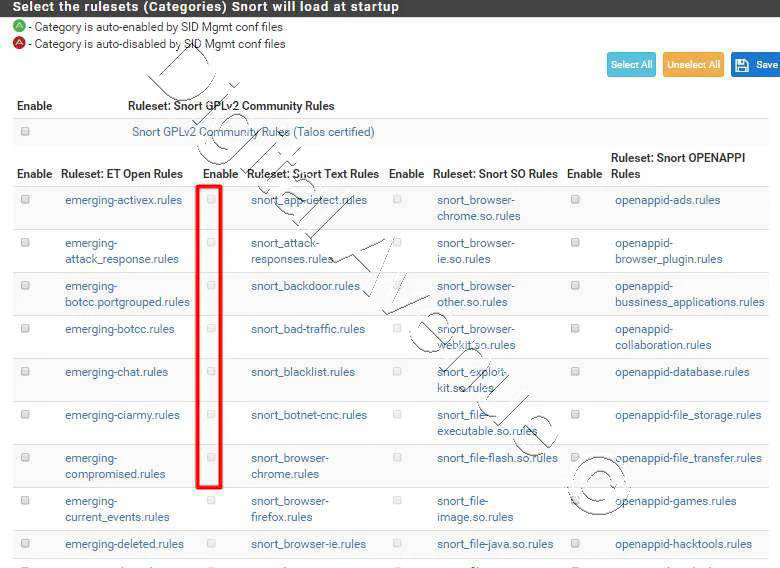This screenshot has height=568, width=780.
Task: Enable openappid-database.rules checkbox
Action: [x=575, y=372]
